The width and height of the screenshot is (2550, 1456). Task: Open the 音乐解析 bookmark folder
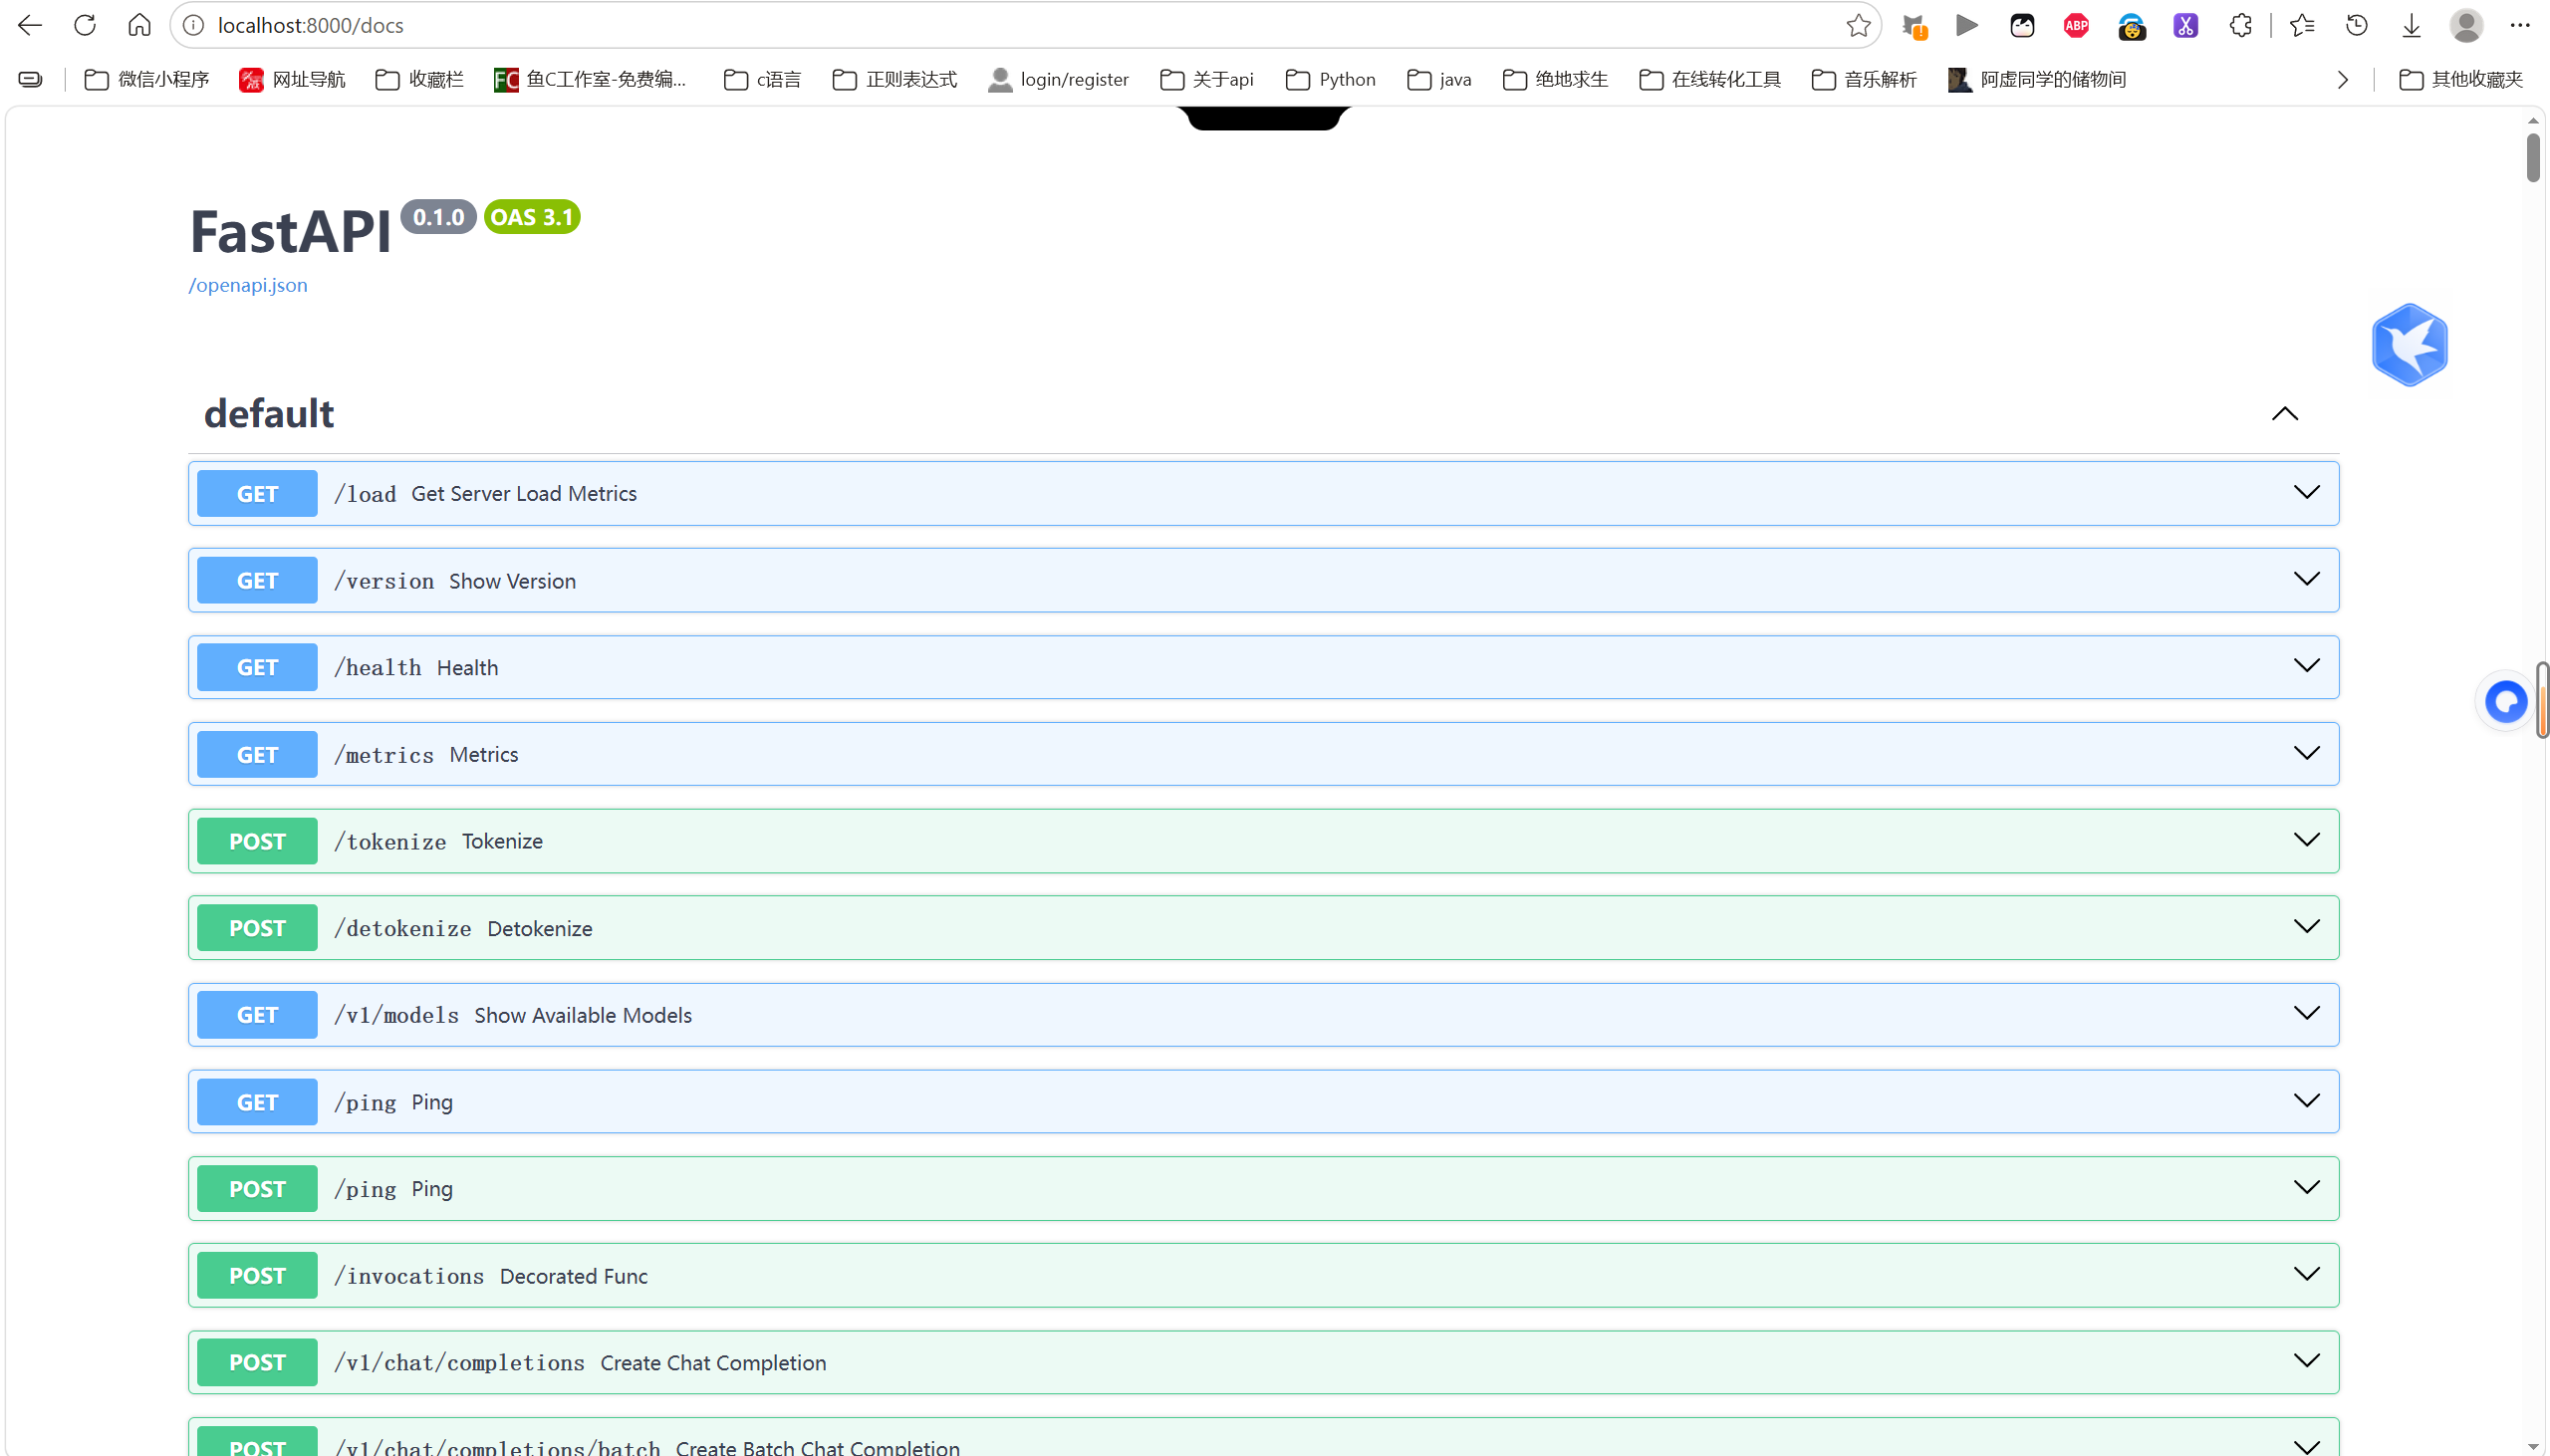1864,79
